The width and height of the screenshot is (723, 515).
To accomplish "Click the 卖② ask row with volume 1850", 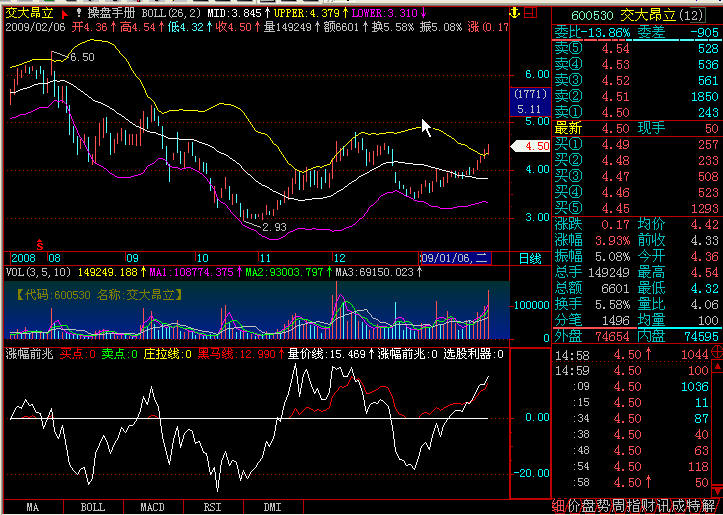I will pos(636,96).
